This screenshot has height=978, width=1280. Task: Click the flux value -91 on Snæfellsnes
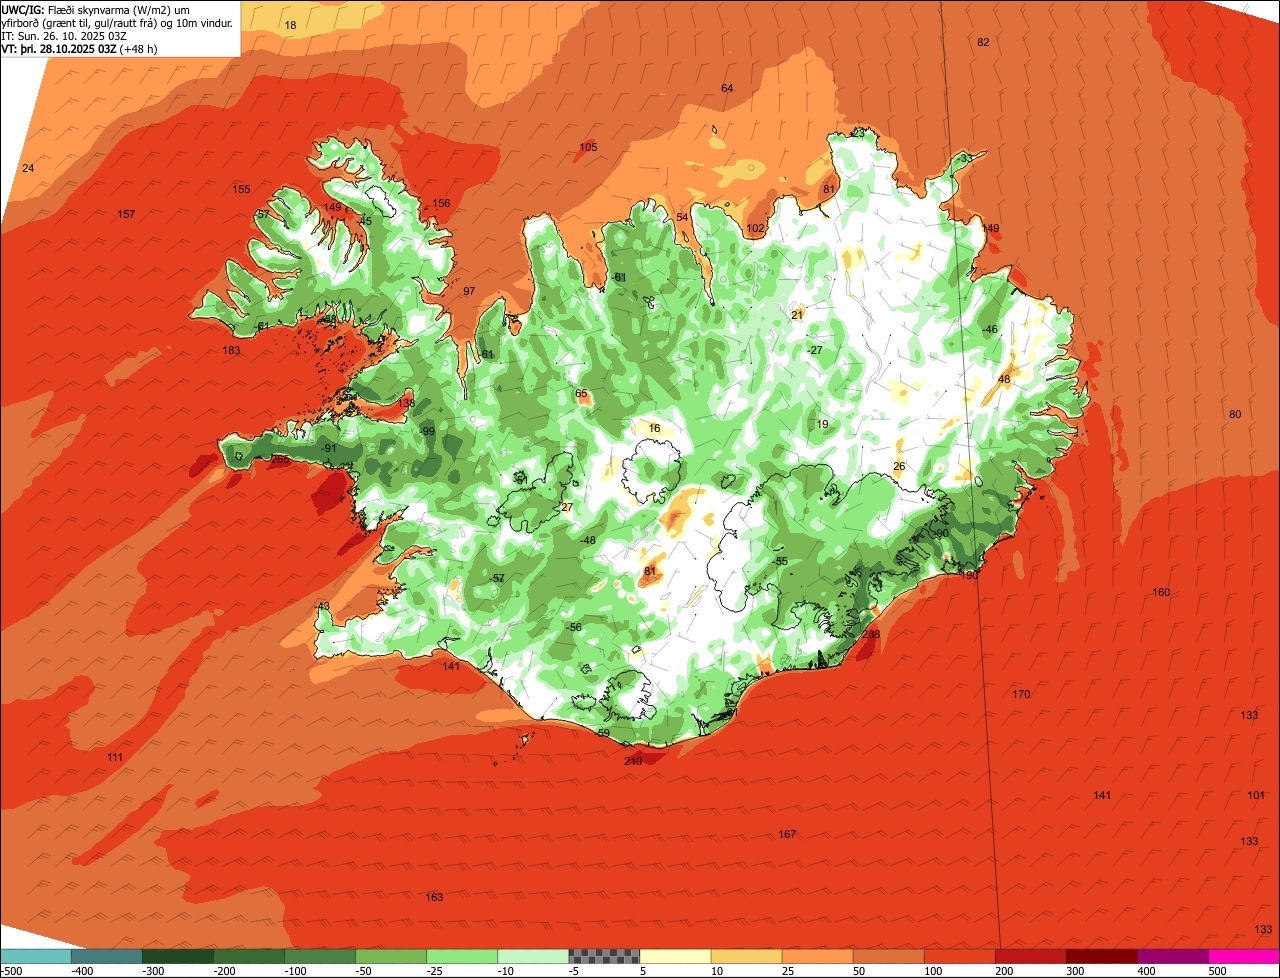tap(328, 449)
